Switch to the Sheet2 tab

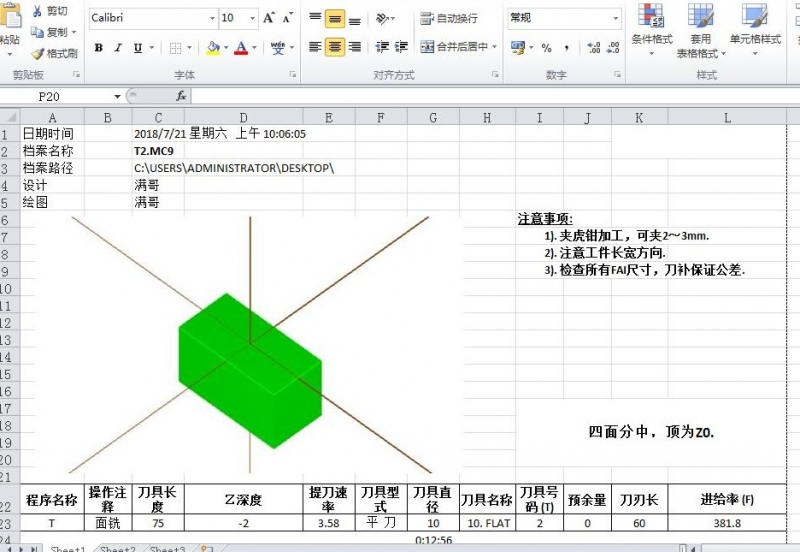pyautogui.click(x=118, y=548)
